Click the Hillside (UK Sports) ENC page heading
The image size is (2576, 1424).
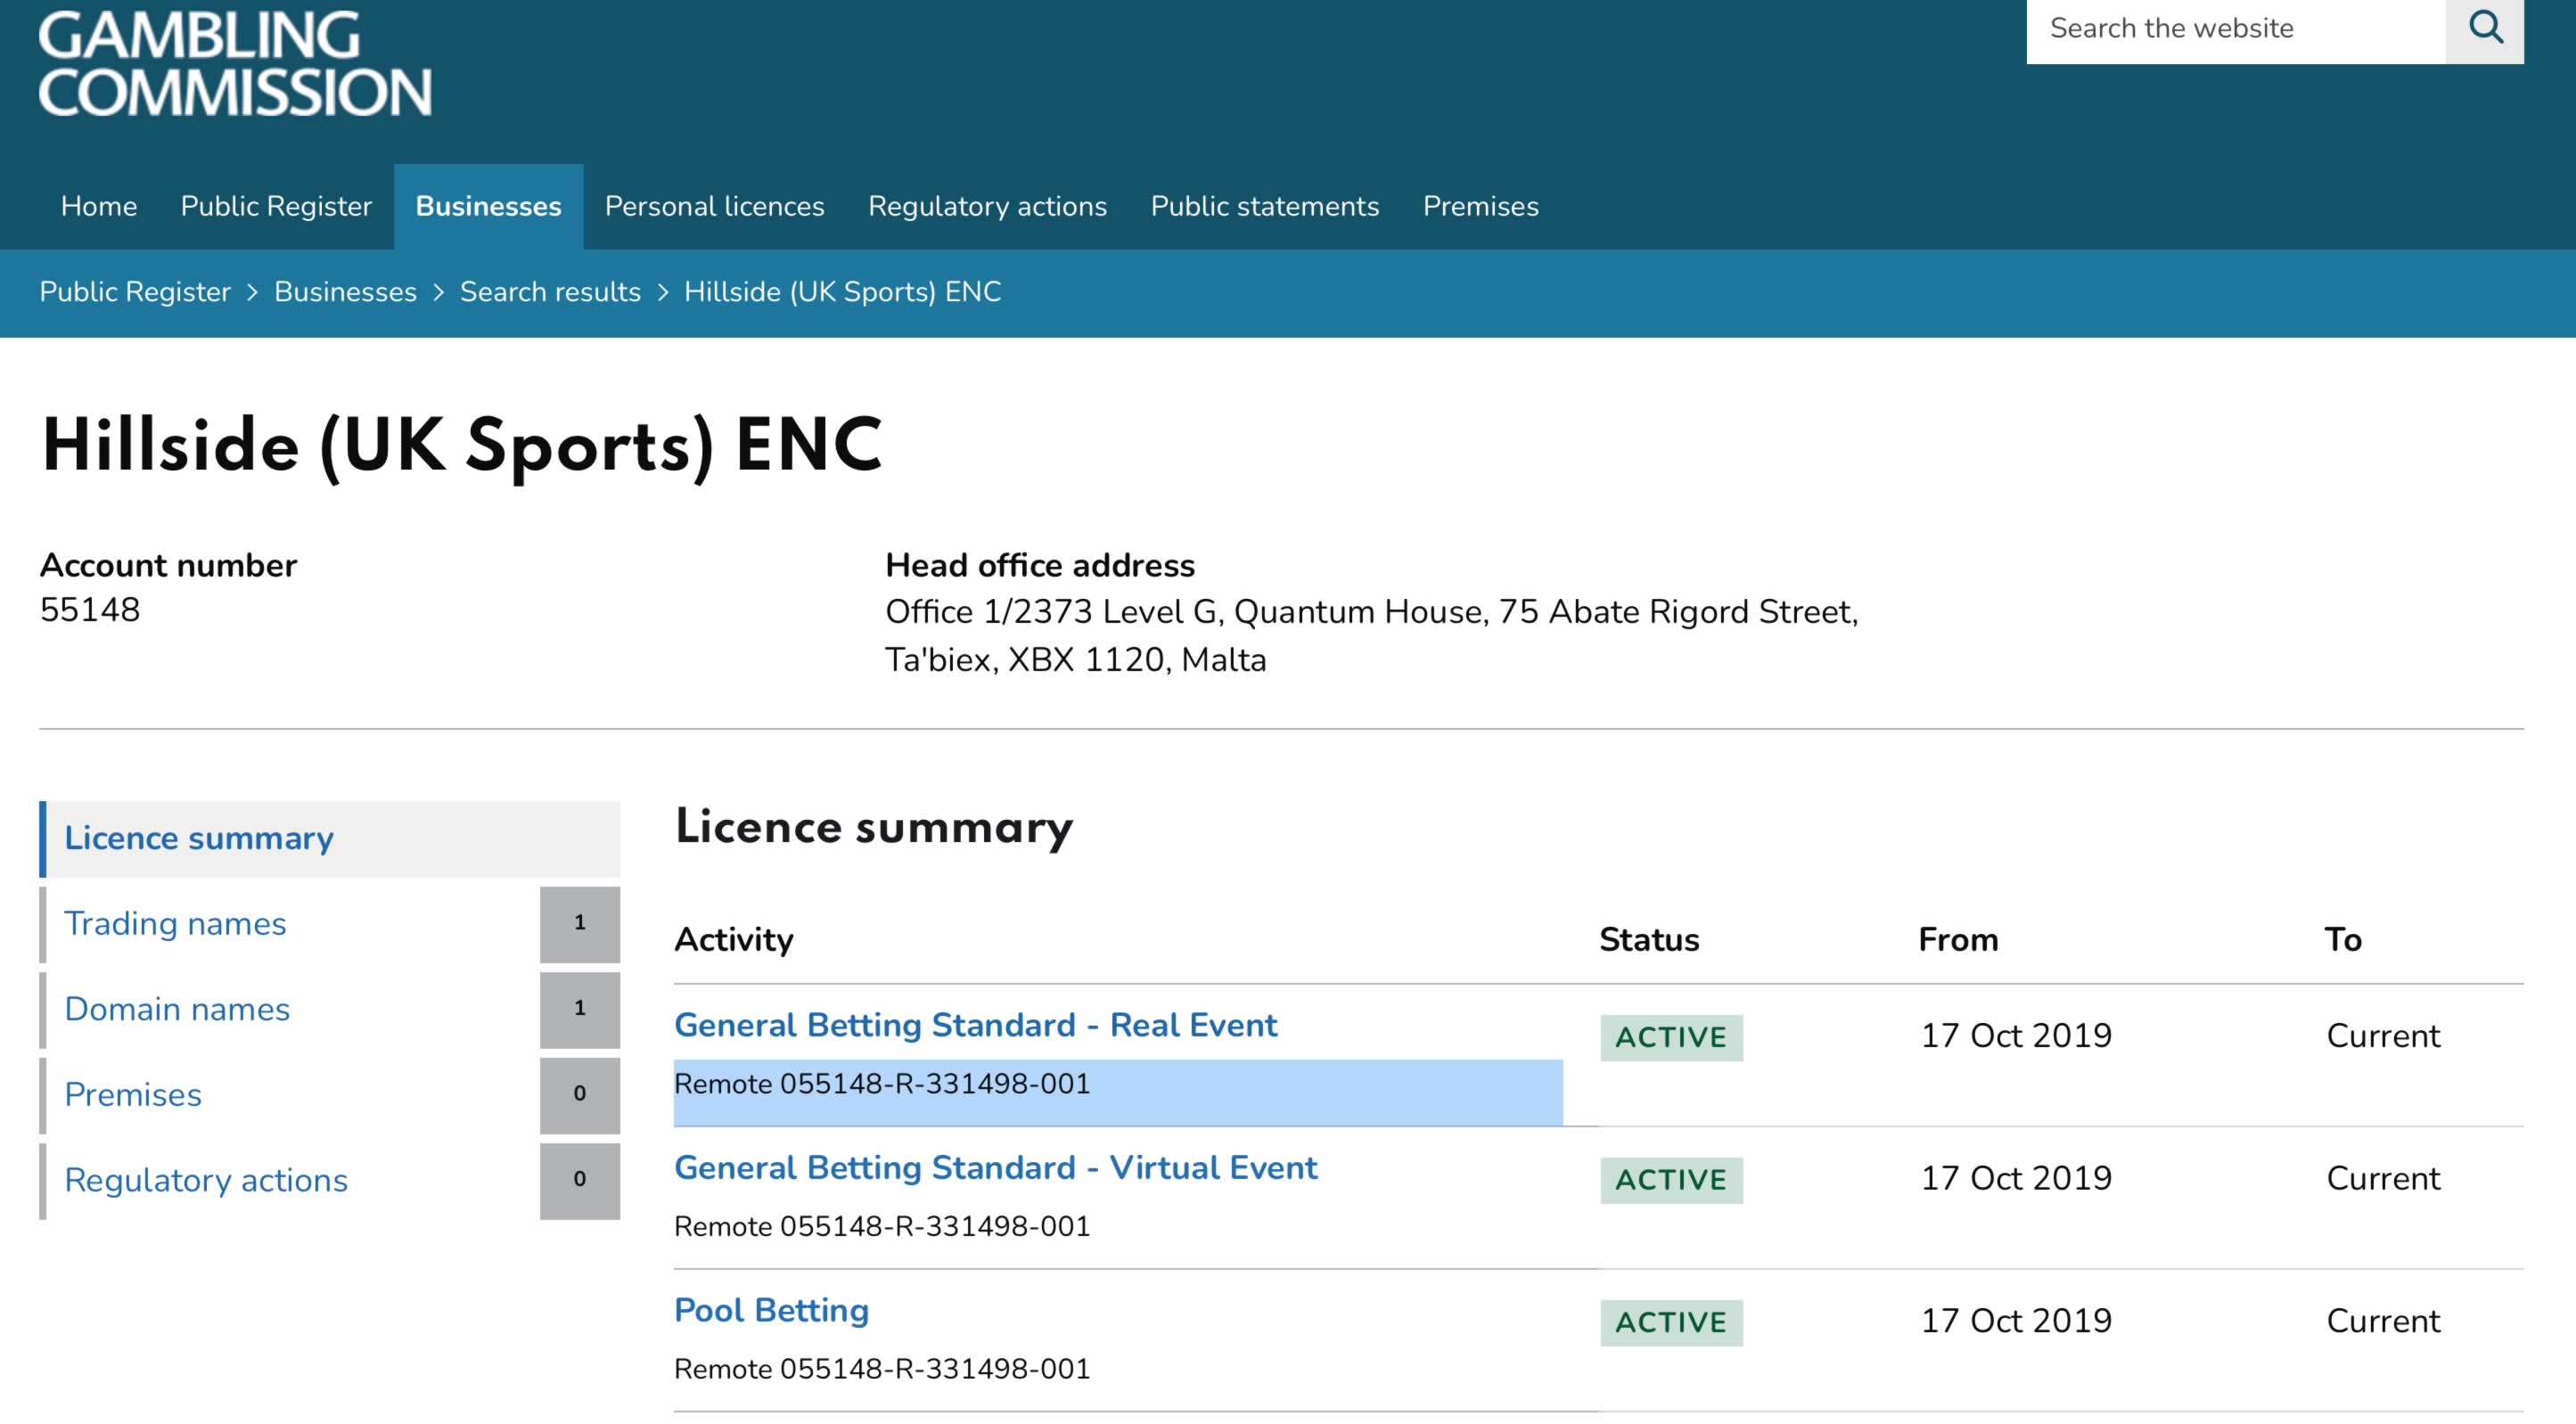click(x=461, y=447)
